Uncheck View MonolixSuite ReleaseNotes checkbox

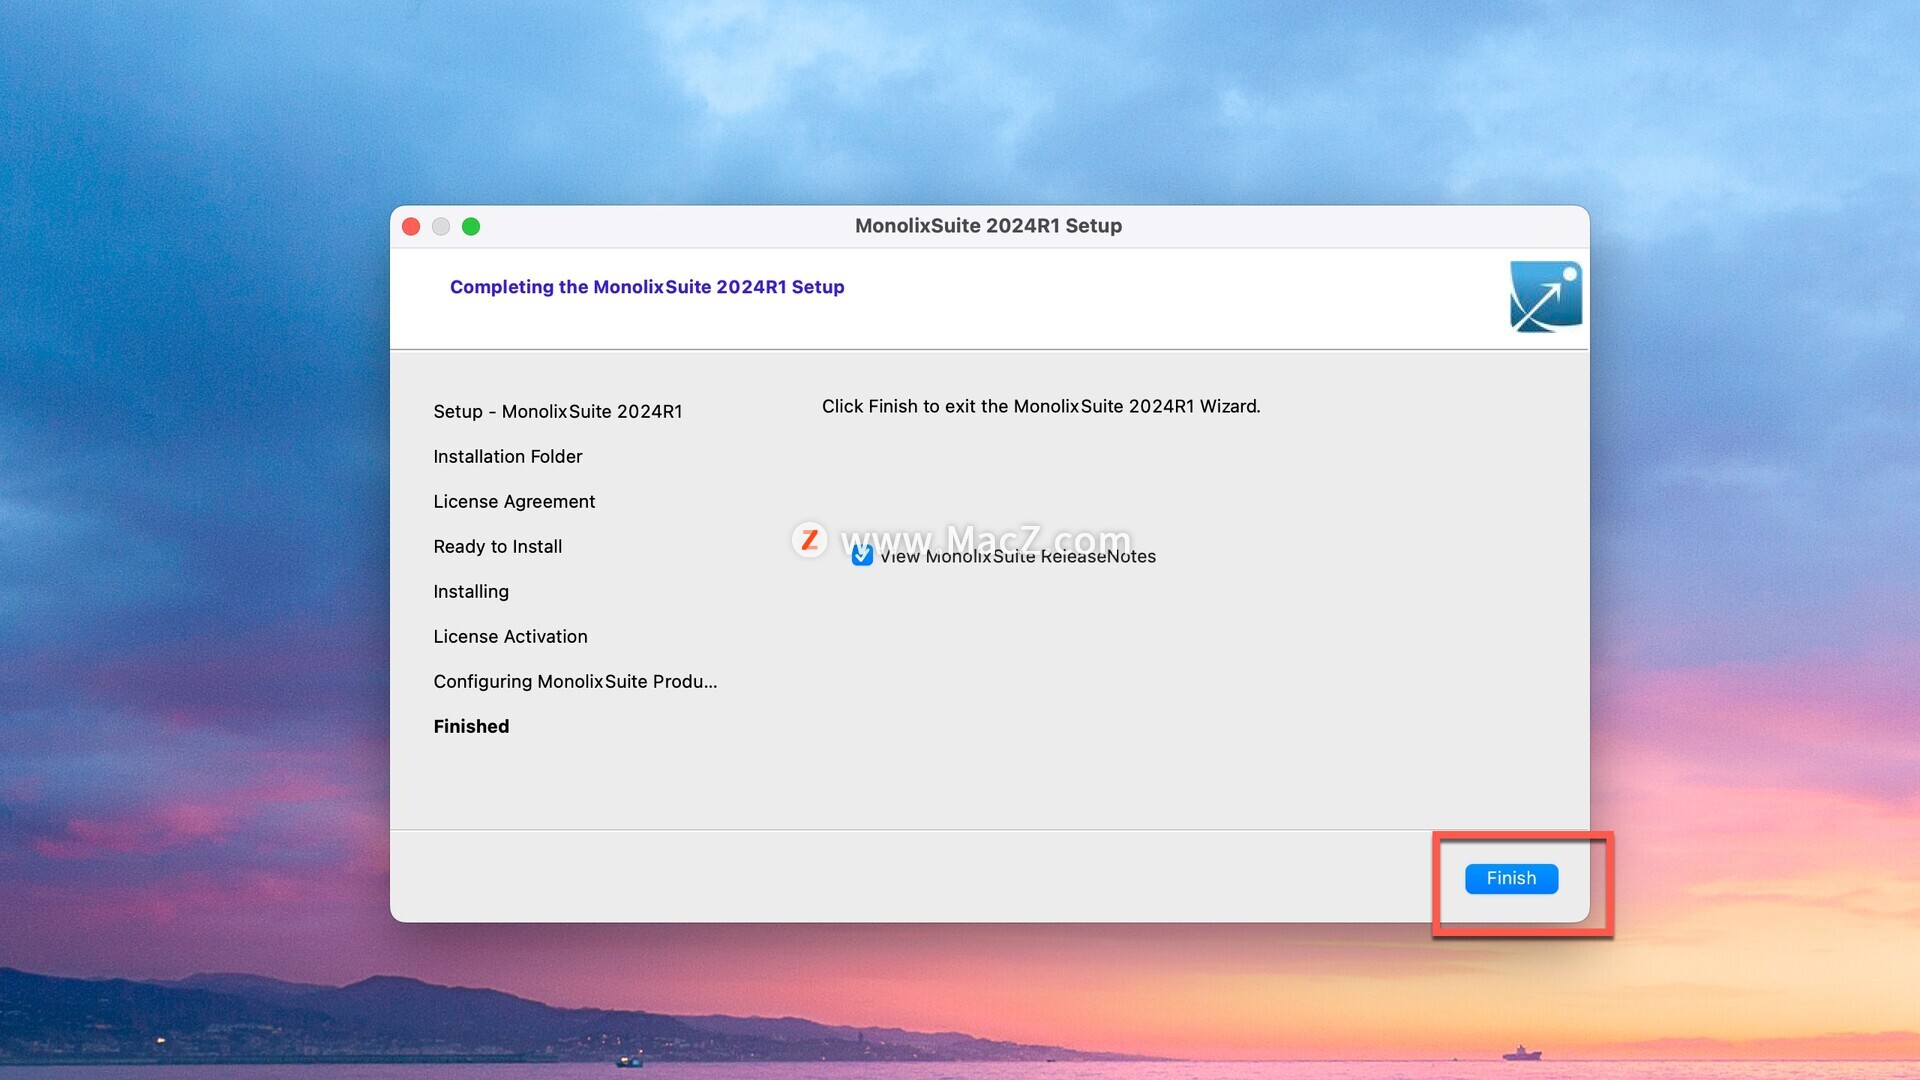[x=862, y=556]
